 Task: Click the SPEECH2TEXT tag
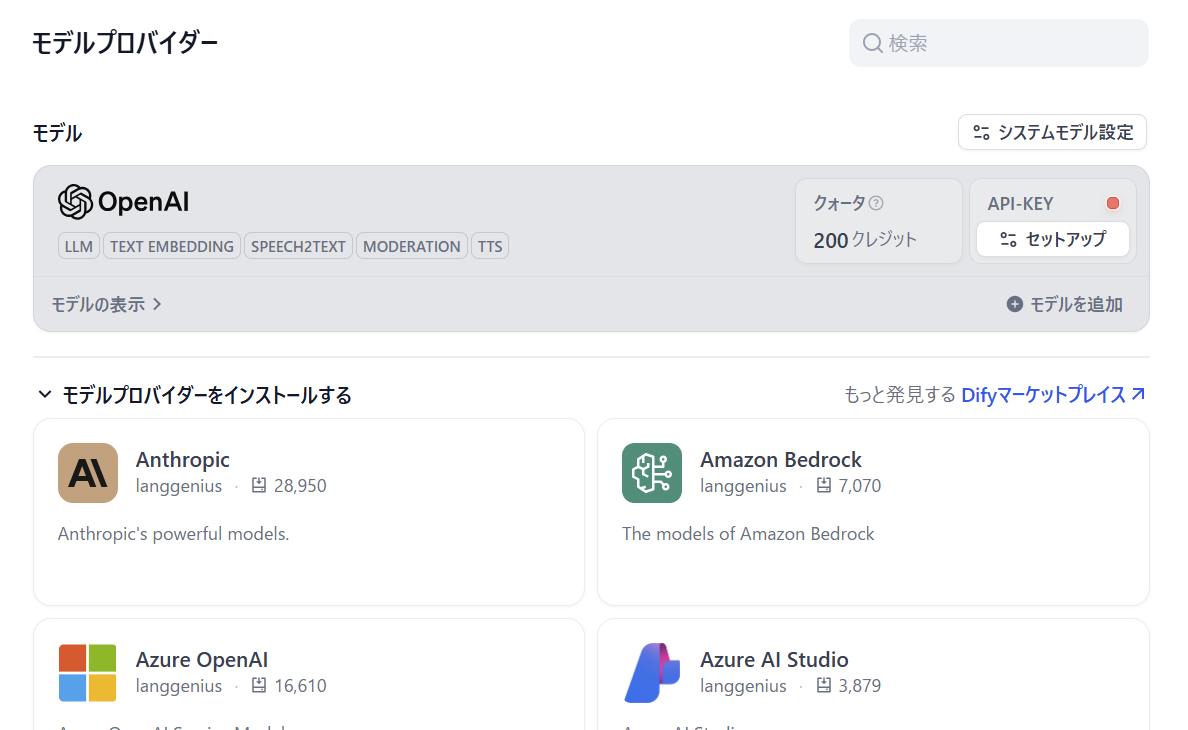point(299,246)
